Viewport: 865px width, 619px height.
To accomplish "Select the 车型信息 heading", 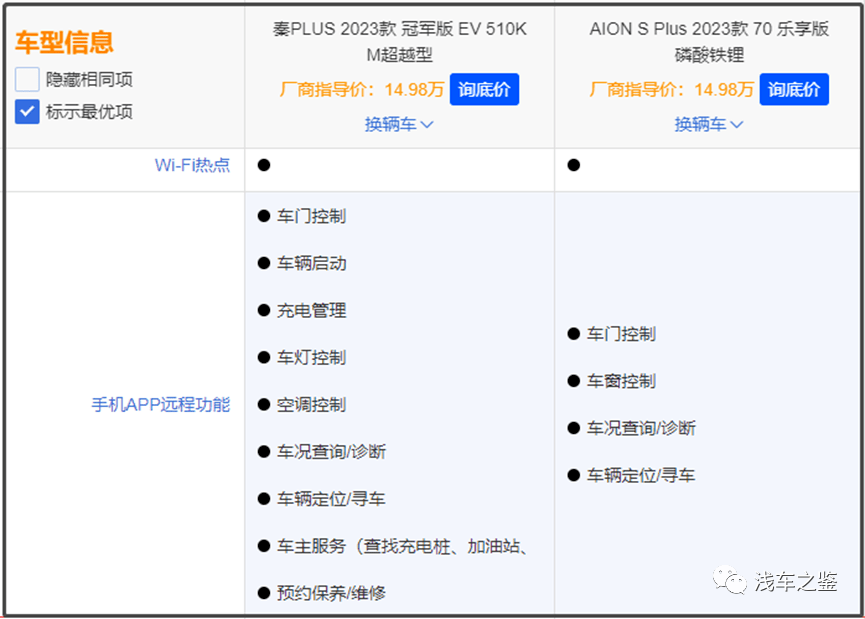I will 65,42.
